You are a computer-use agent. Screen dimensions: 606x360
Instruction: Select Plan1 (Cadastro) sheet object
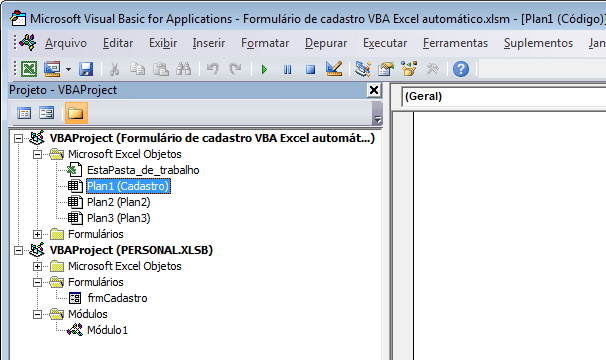[128, 186]
